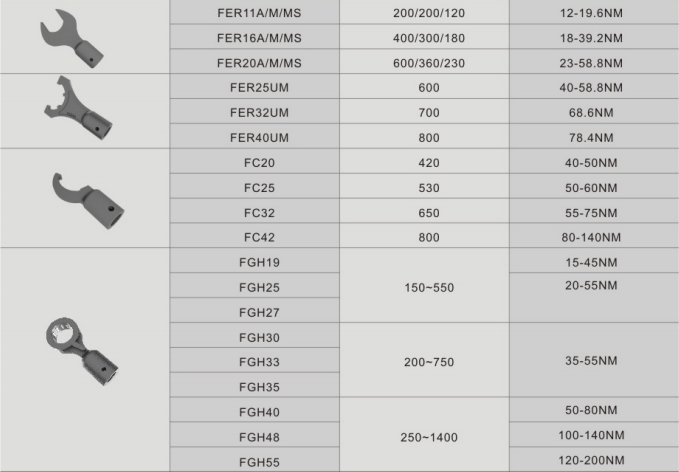Image resolution: width=679 pixels, height=472 pixels.
Task: Click the 200~750 length range cell
Action: [423, 361]
